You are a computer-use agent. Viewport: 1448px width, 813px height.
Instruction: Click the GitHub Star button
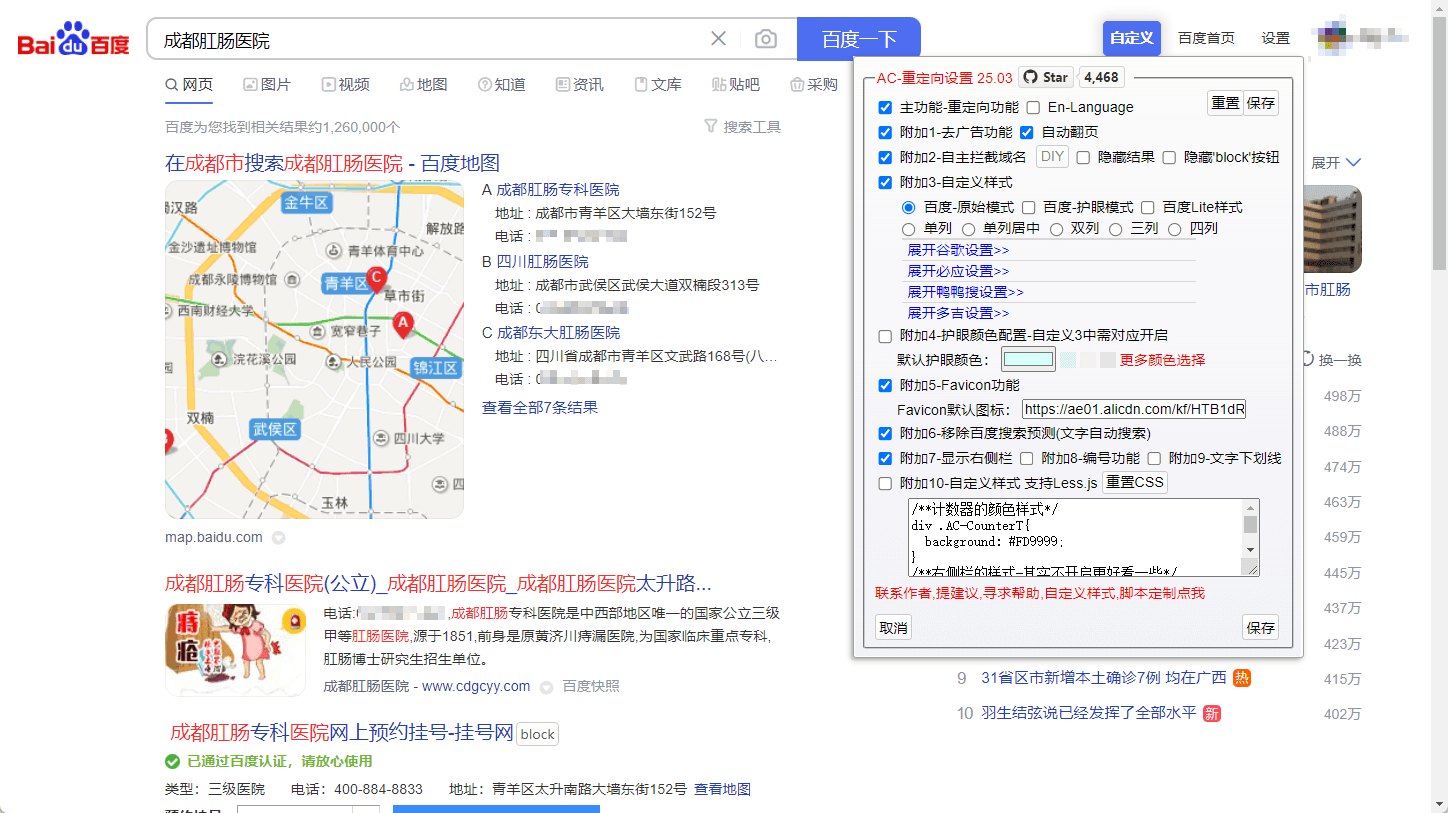pyautogui.click(x=1046, y=77)
